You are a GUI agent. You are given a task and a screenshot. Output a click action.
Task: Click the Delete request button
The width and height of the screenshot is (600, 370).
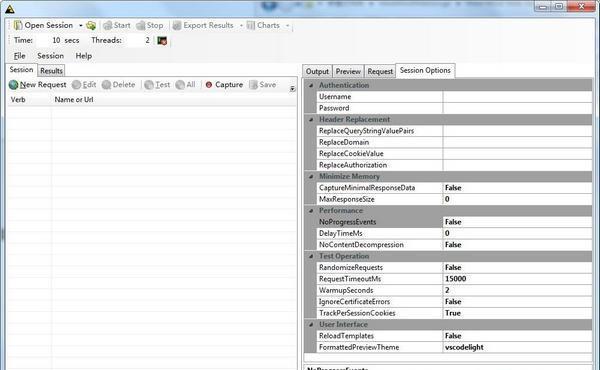118,85
